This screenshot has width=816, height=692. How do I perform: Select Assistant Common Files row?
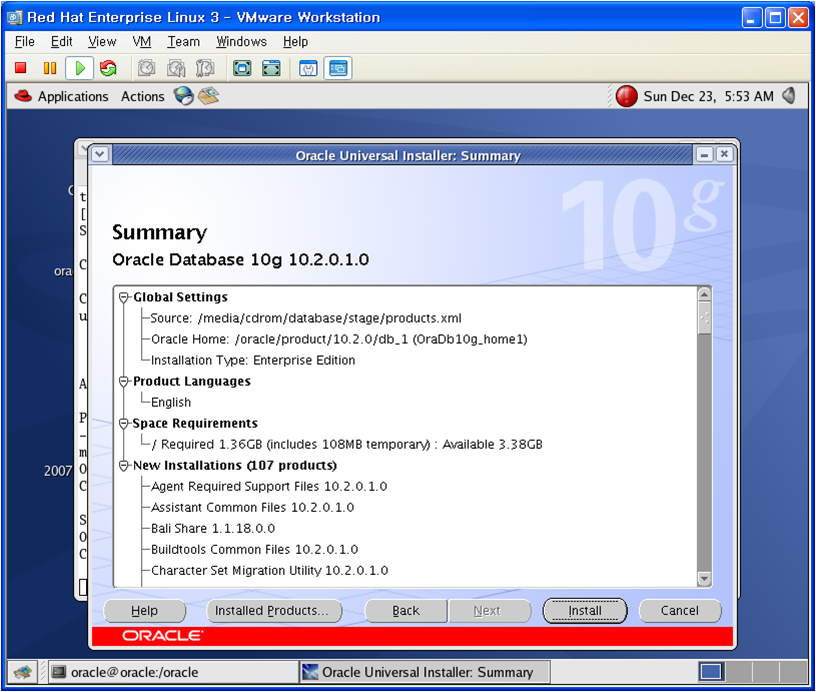pyautogui.click(x=252, y=507)
